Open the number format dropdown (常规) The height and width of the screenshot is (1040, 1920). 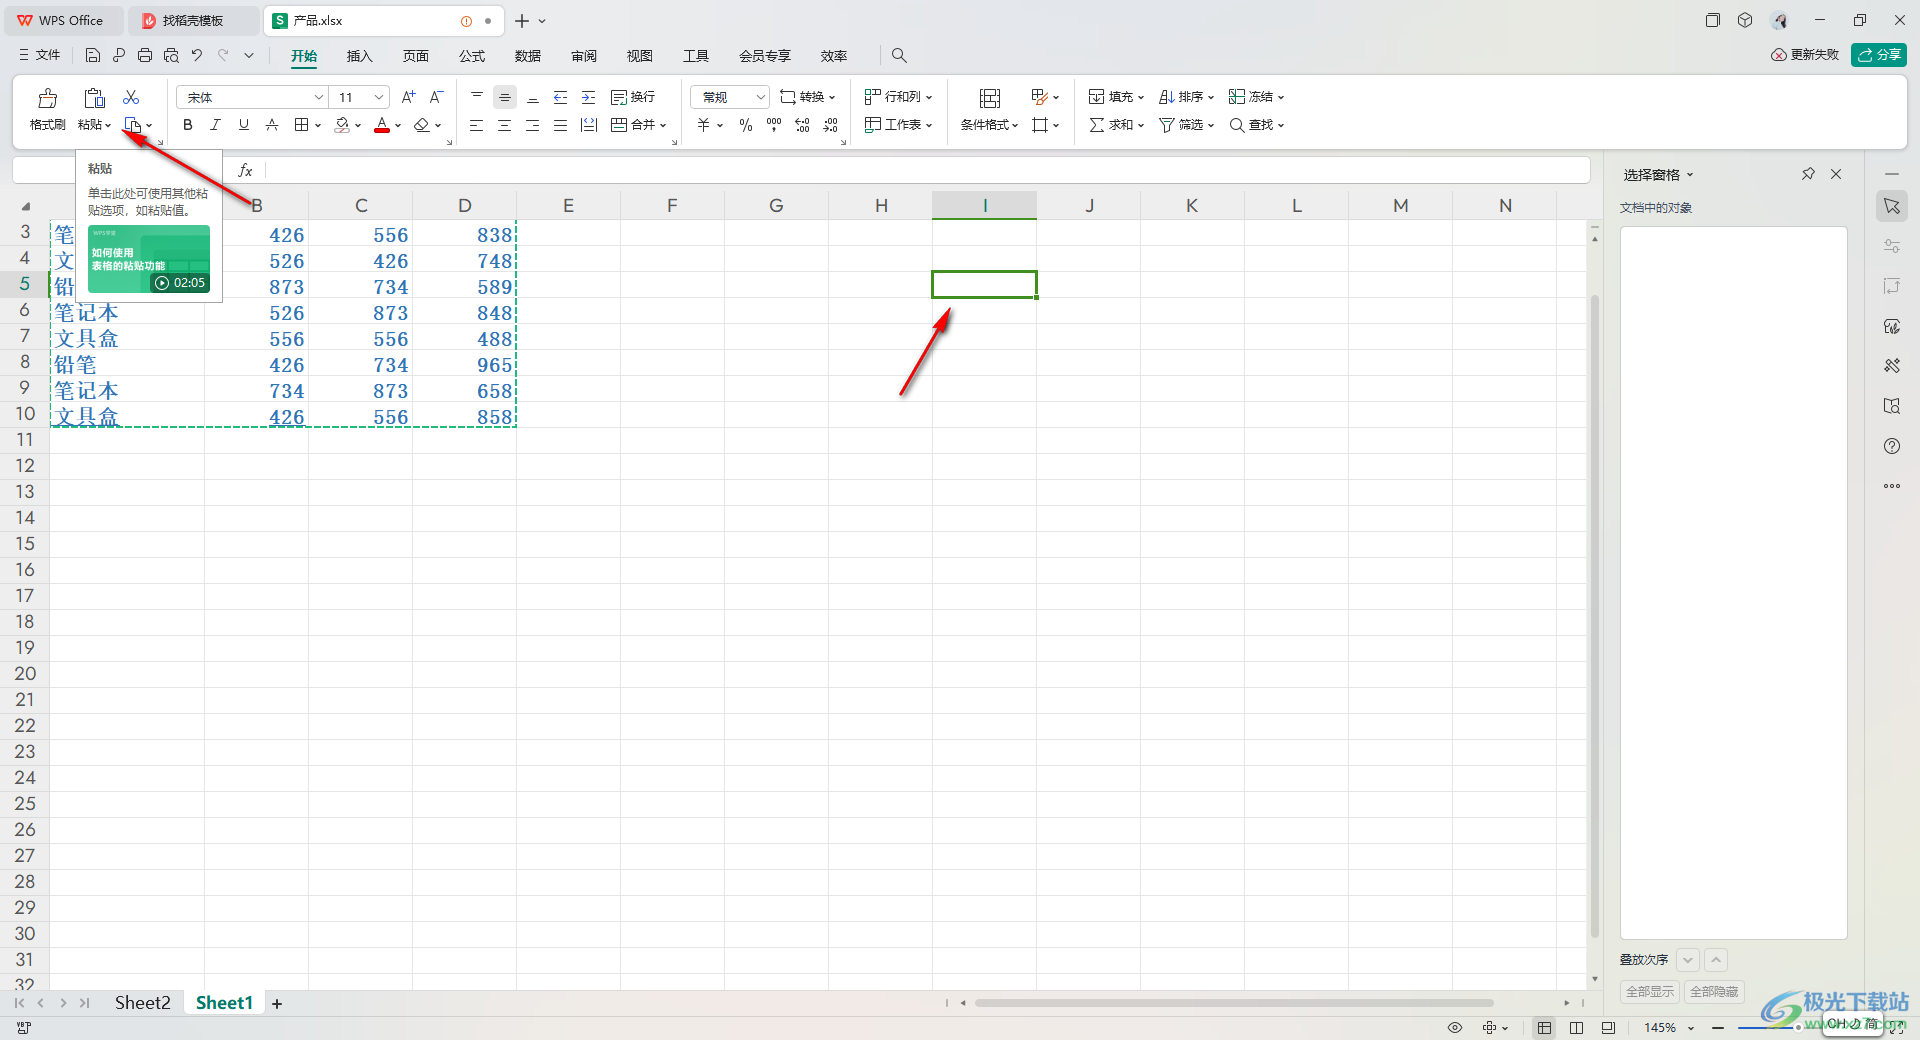760,97
